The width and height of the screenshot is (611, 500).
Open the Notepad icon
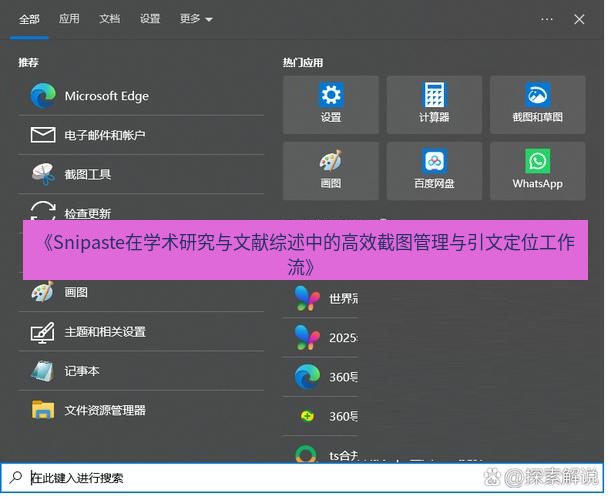42,371
